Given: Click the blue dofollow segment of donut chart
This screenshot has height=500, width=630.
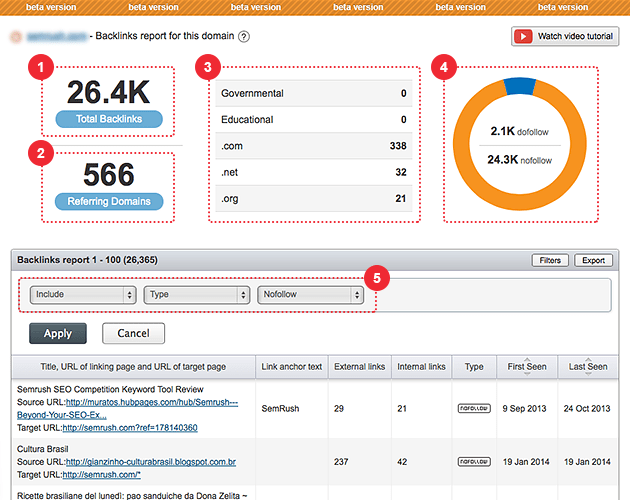Looking at the screenshot, I should pos(519,86).
